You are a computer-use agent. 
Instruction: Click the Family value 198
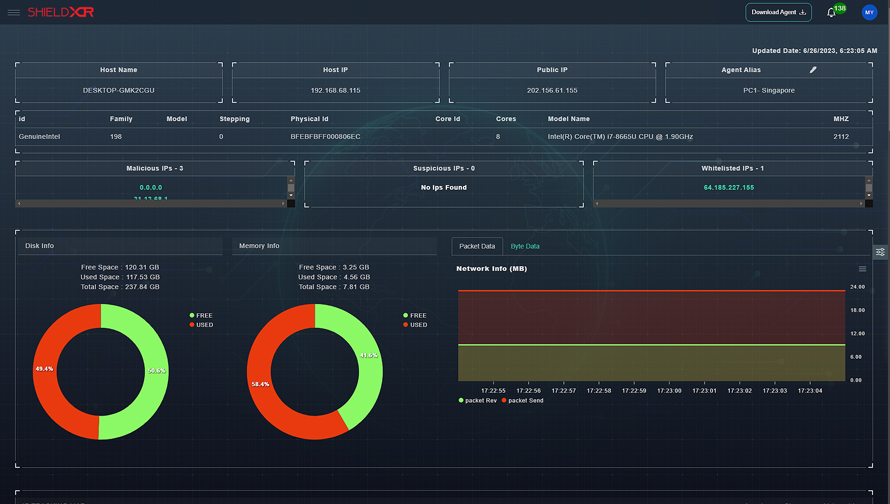tap(116, 137)
